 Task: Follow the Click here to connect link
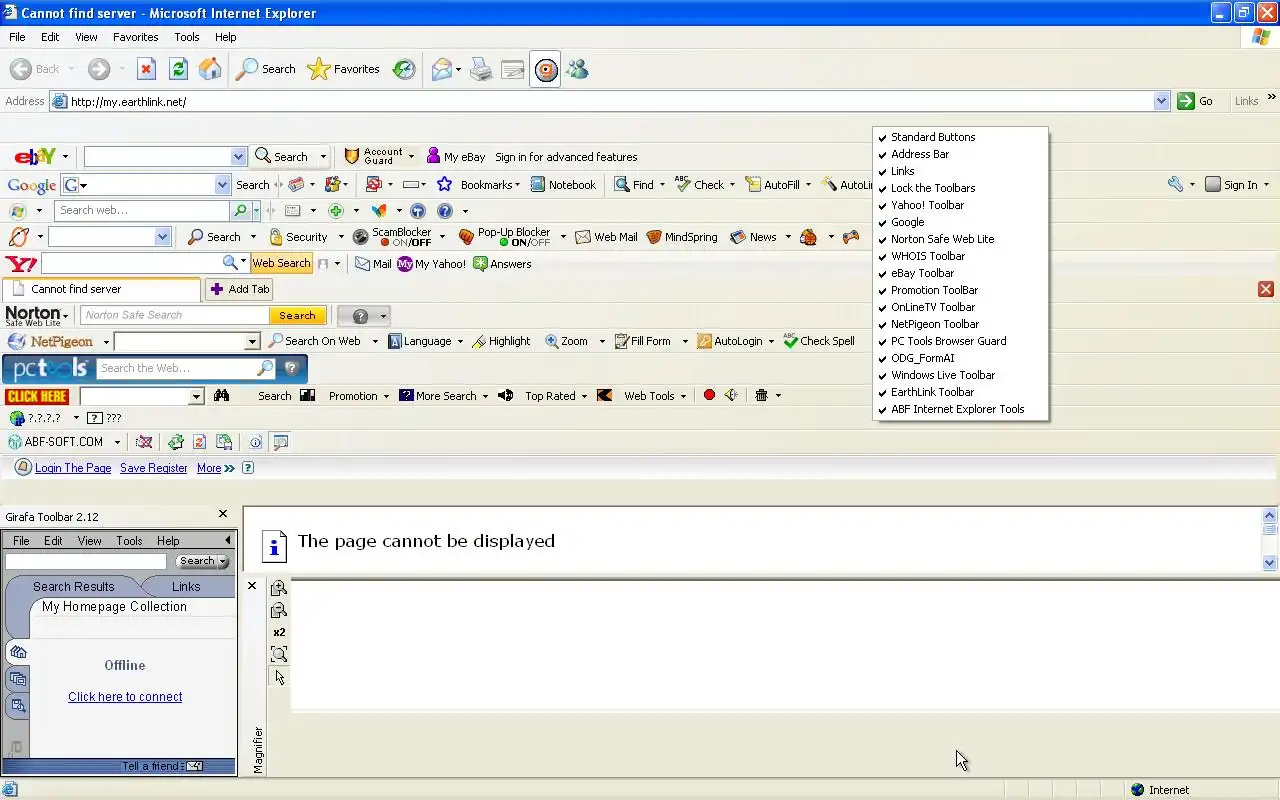click(x=125, y=697)
